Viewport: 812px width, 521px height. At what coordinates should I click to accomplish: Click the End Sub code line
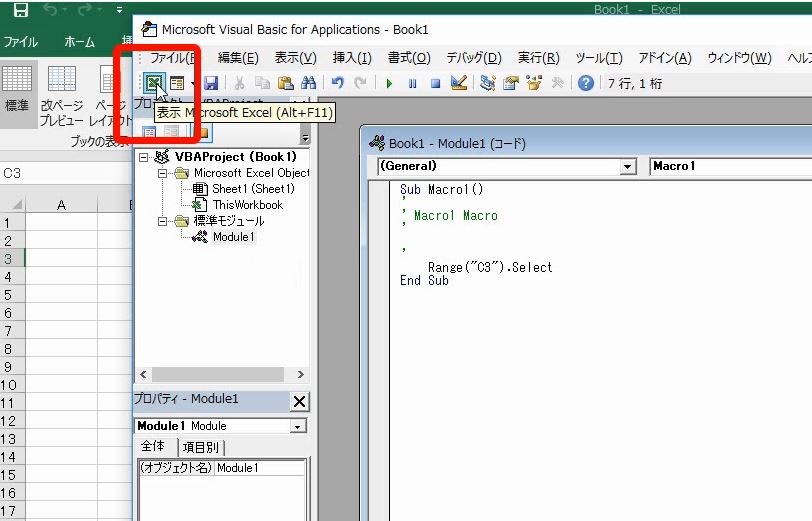point(424,281)
